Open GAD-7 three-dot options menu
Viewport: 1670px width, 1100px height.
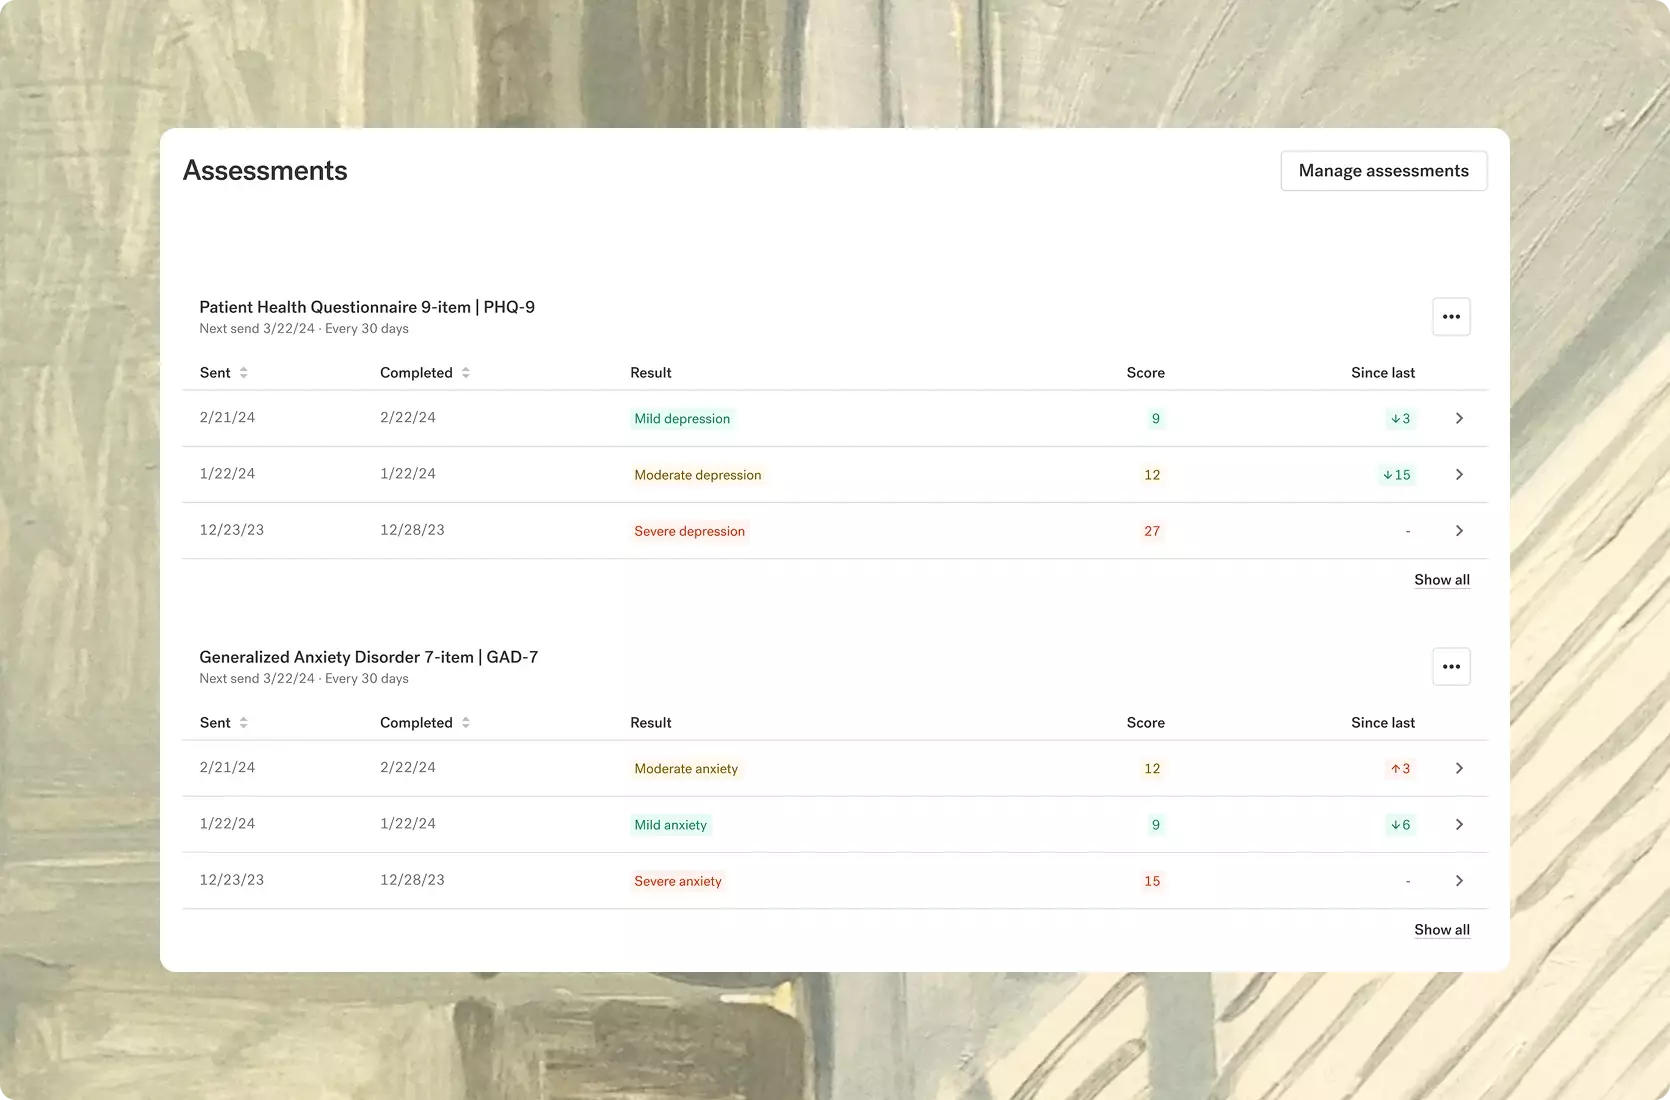pyautogui.click(x=1451, y=667)
